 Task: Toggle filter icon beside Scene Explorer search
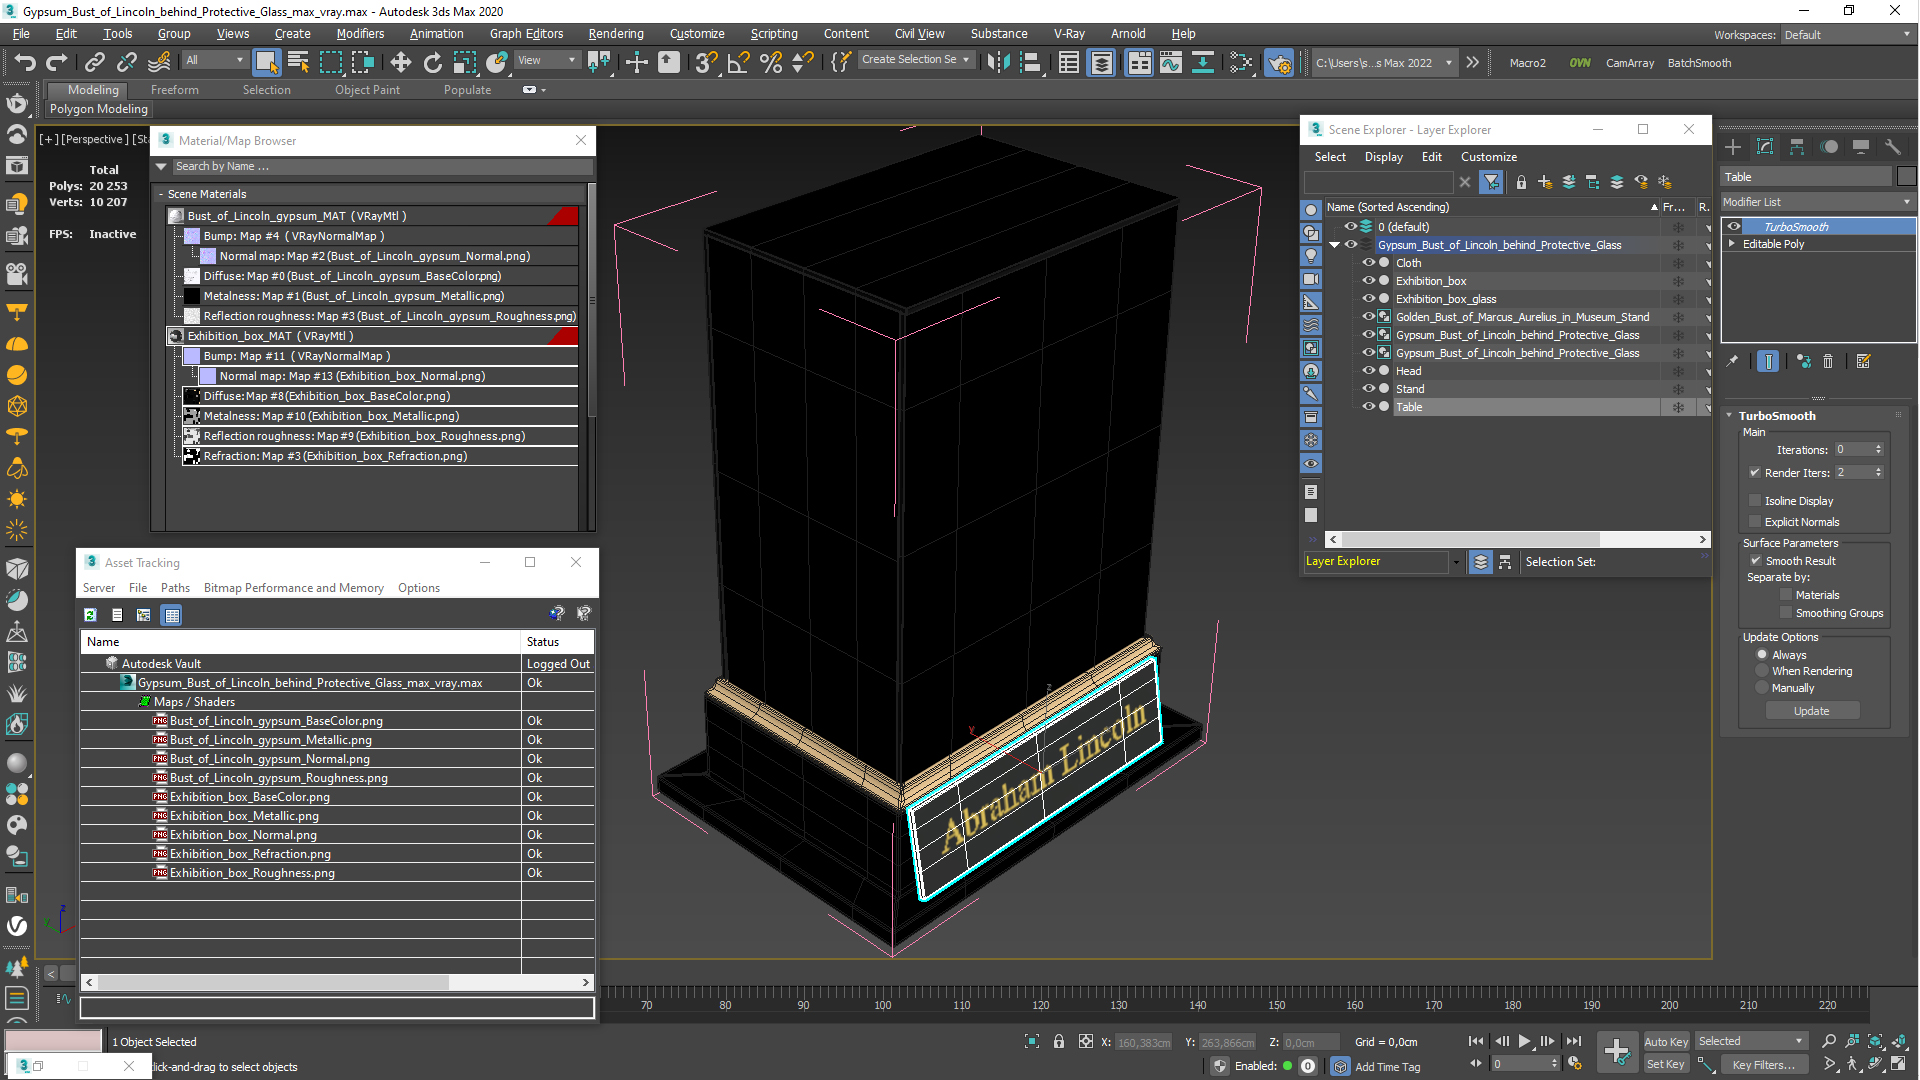(x=1491, y=182)
